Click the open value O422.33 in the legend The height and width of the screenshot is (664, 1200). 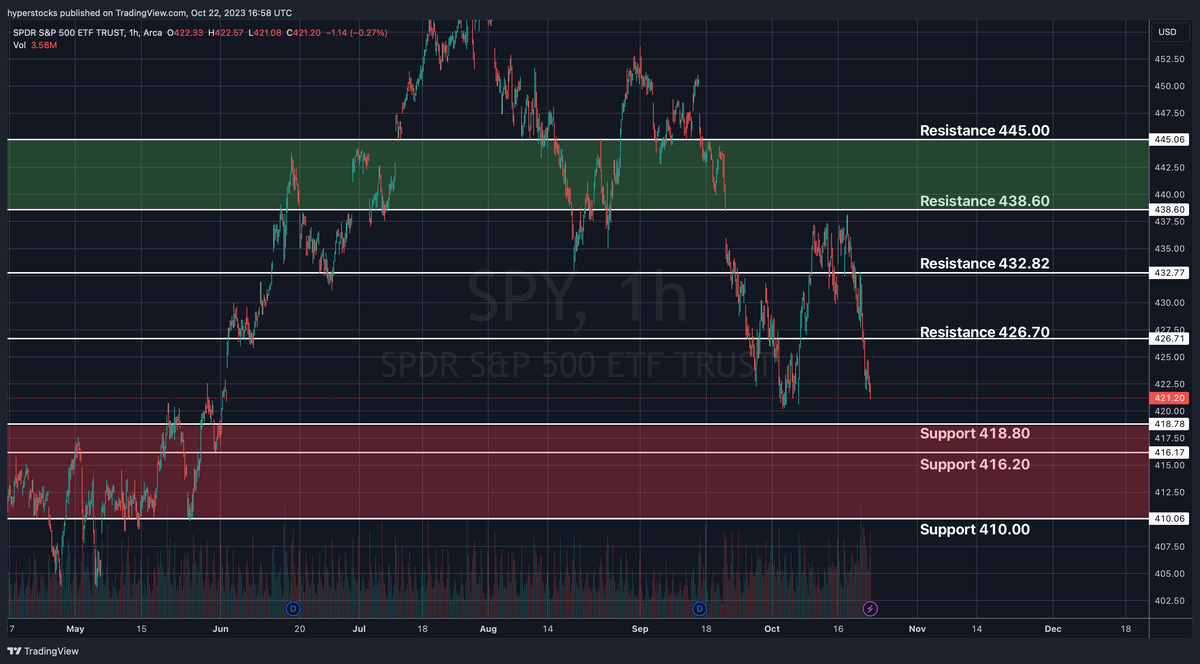tap(183, 32)
